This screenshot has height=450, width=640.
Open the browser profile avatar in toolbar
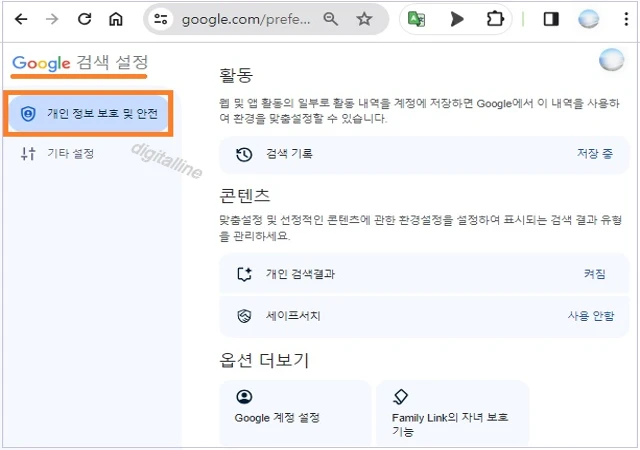(x=589, y=19)
